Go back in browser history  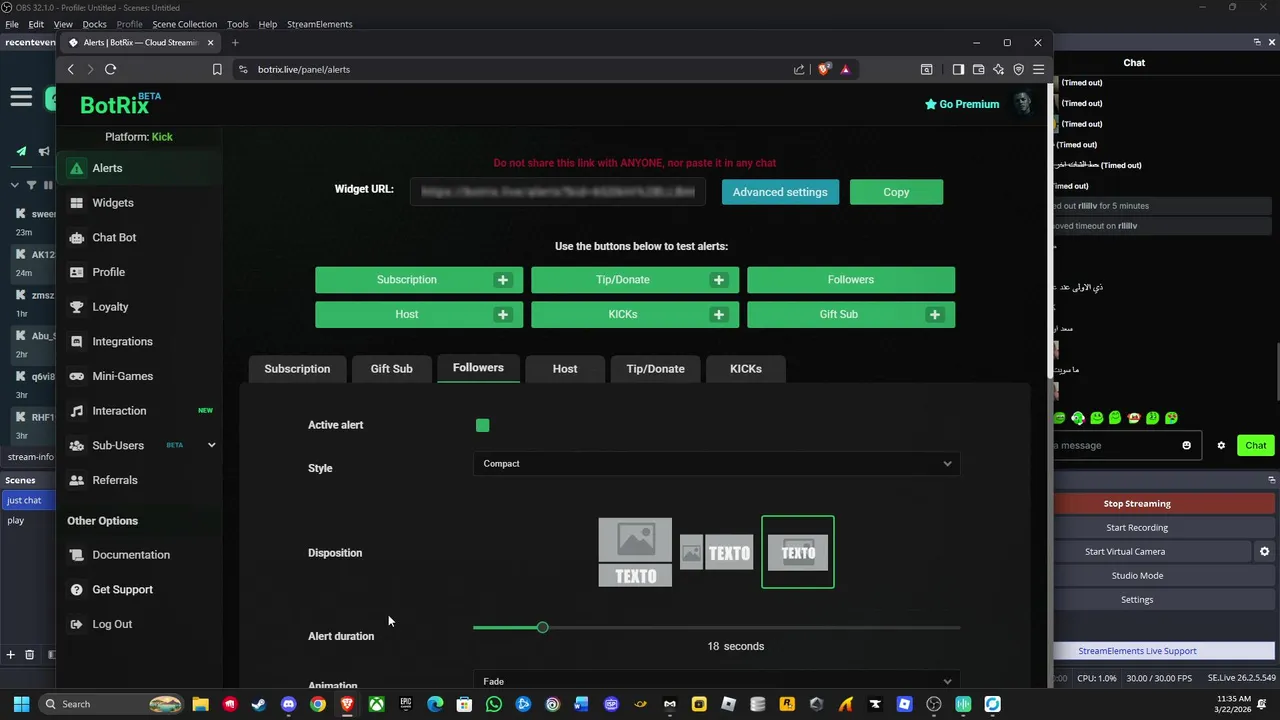(70, 69)
